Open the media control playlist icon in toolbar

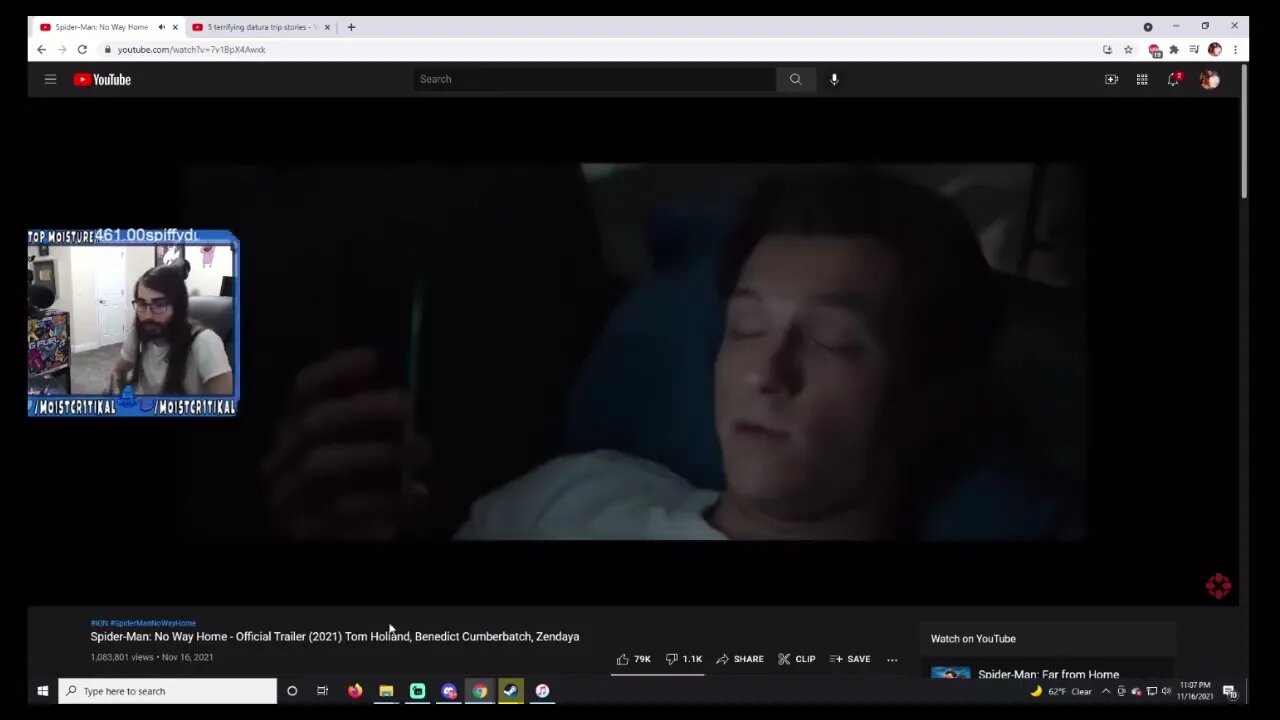point(1194,49)
